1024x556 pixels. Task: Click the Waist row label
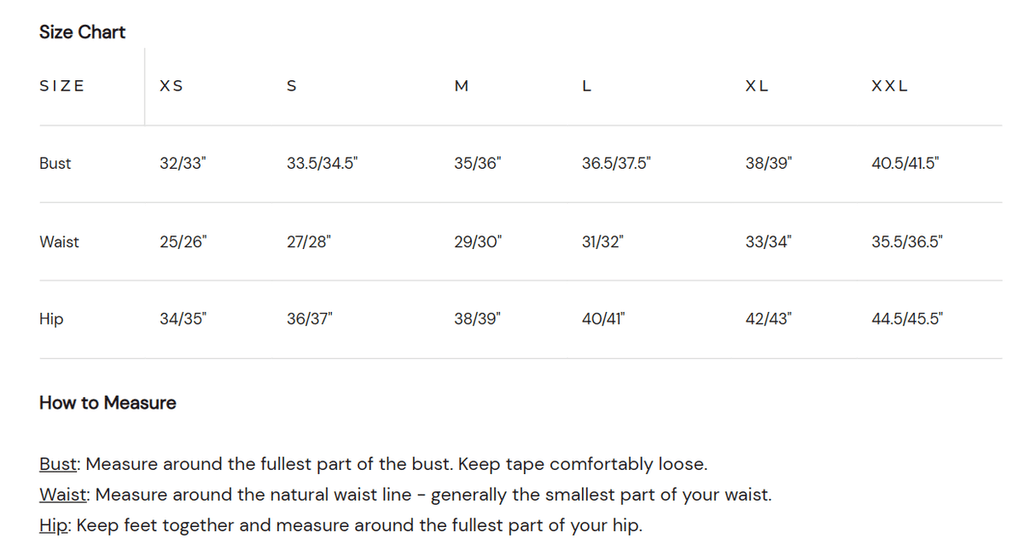coord(59,241)
